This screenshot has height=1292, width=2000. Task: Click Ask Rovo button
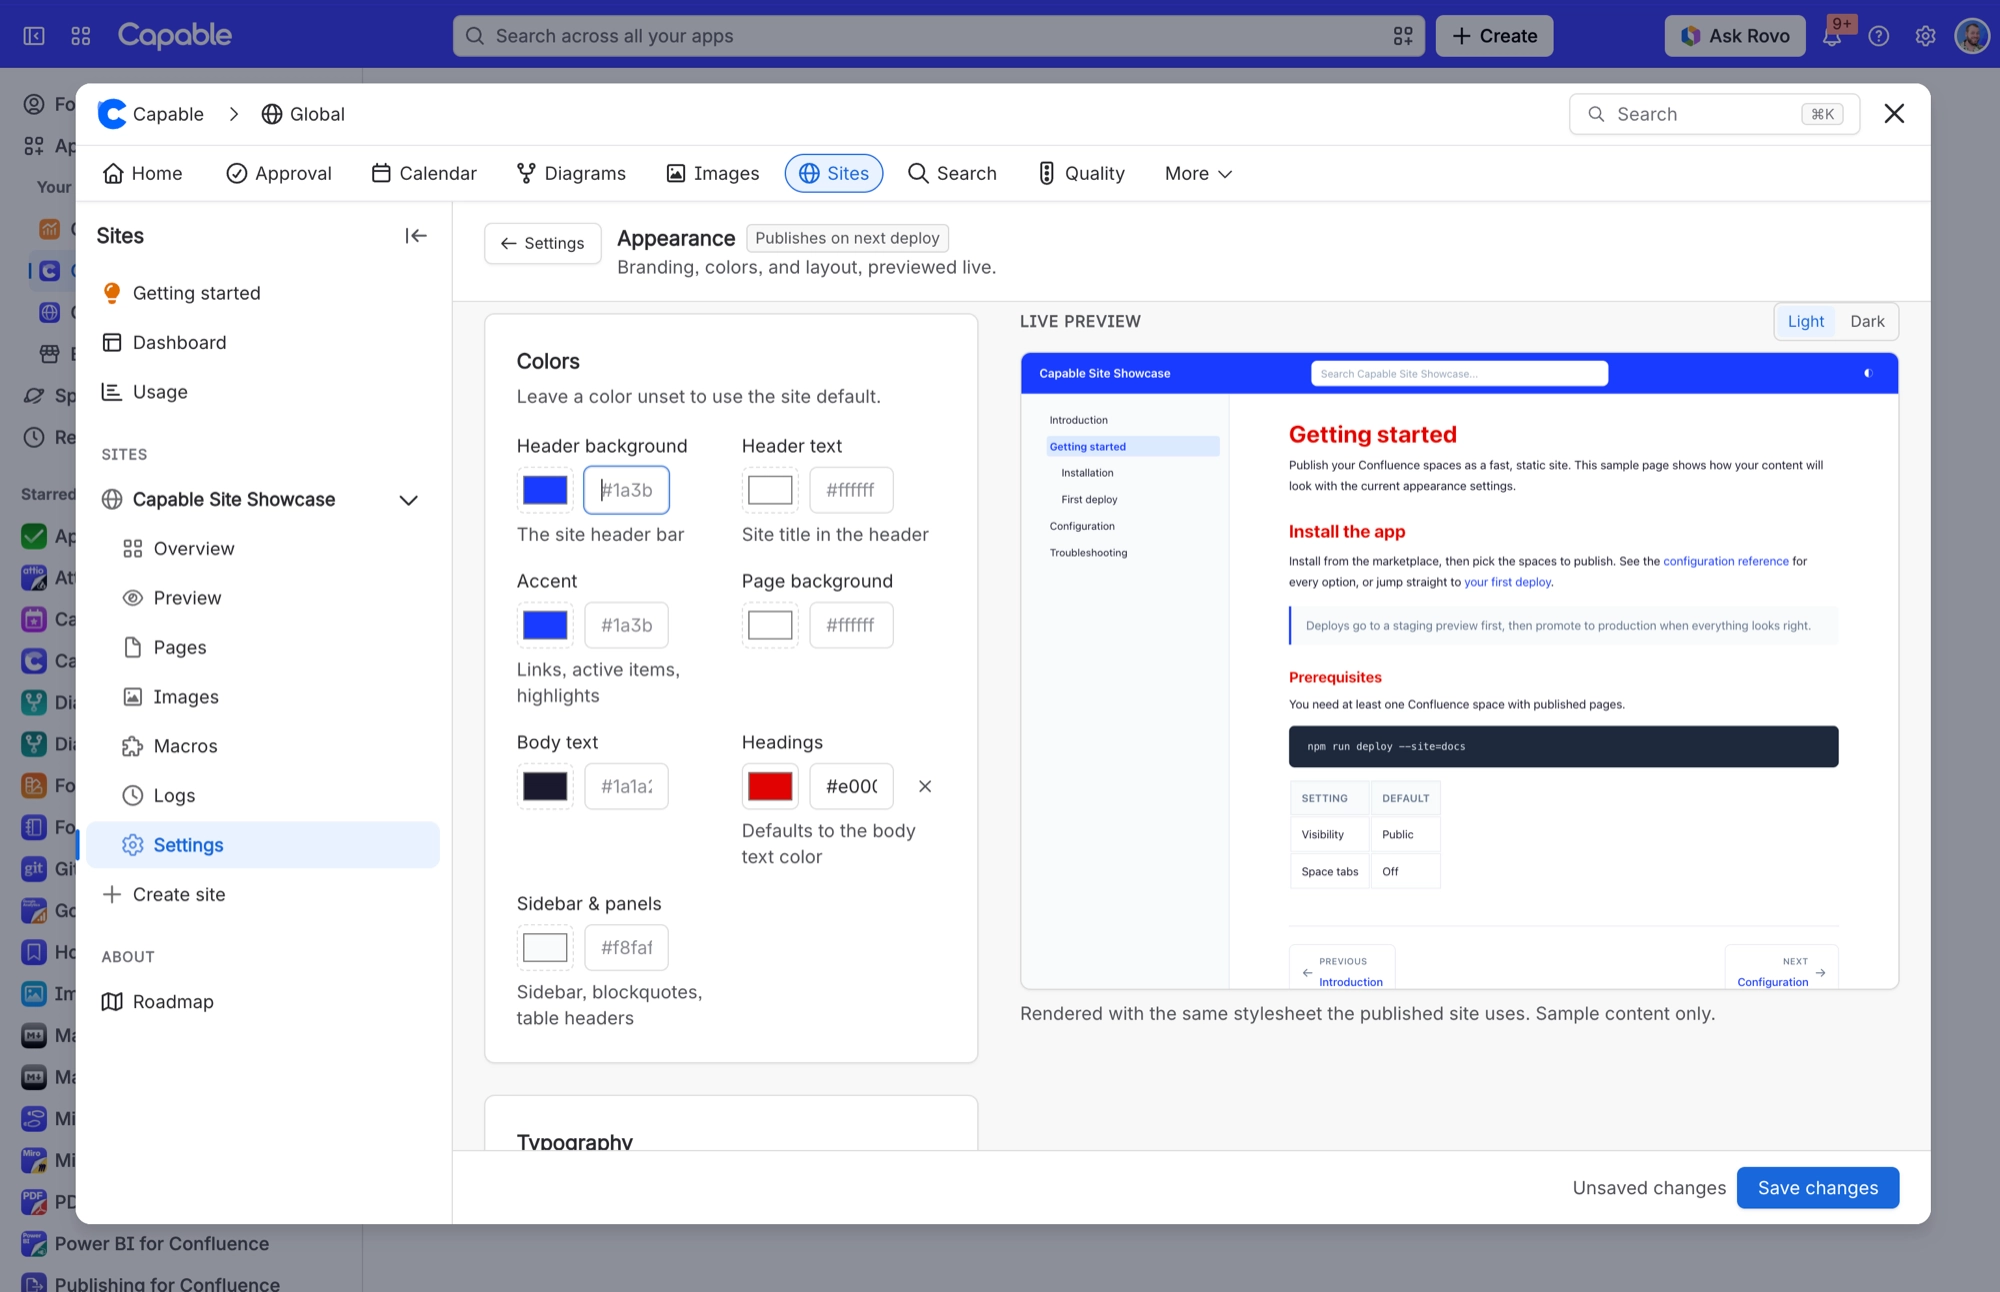pos(1735,36)
